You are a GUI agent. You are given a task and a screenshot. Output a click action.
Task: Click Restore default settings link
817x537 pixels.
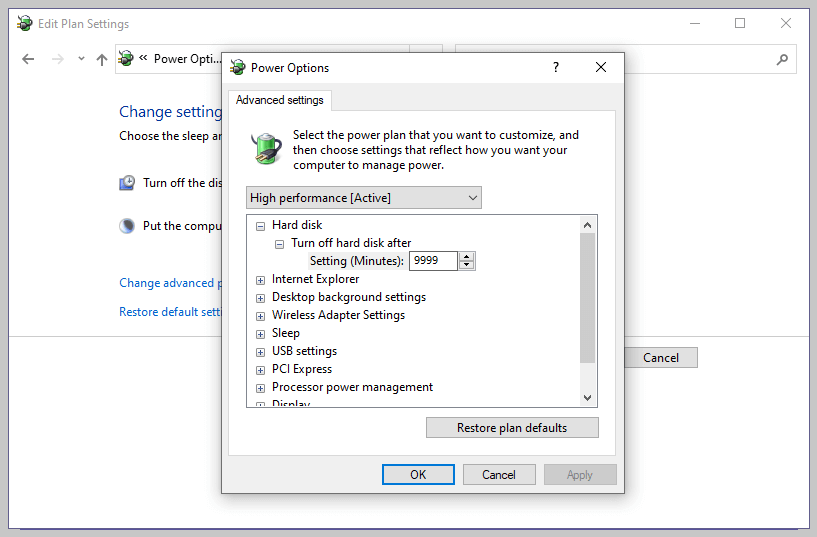coord(170,311)
